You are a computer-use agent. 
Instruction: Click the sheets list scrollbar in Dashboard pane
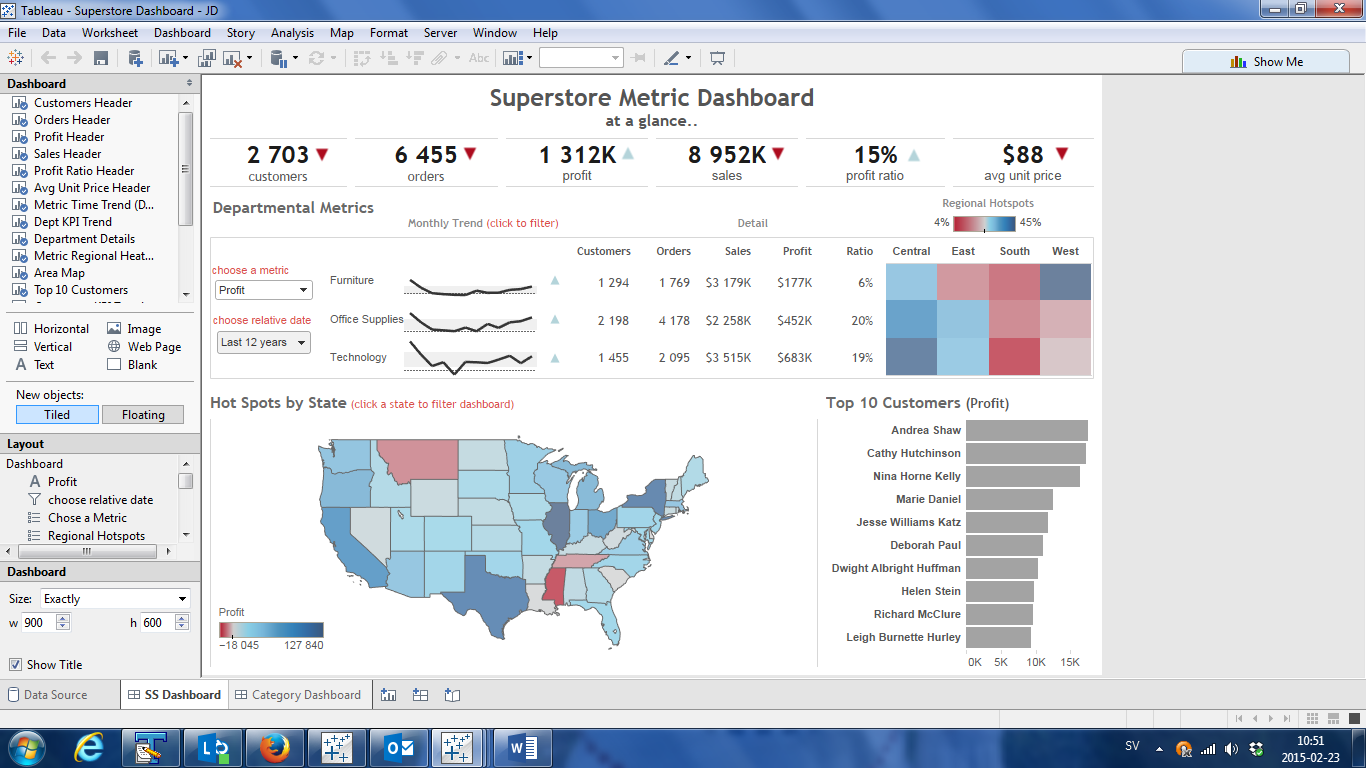186,170
